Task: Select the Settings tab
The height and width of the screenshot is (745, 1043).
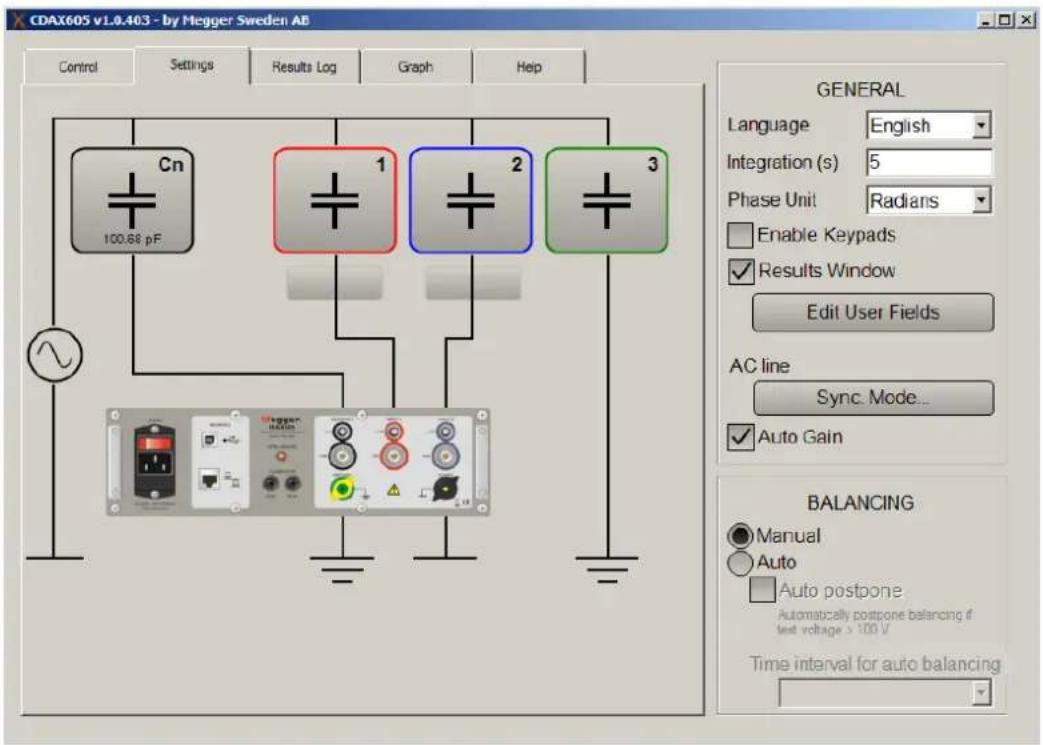Action: 192,65
